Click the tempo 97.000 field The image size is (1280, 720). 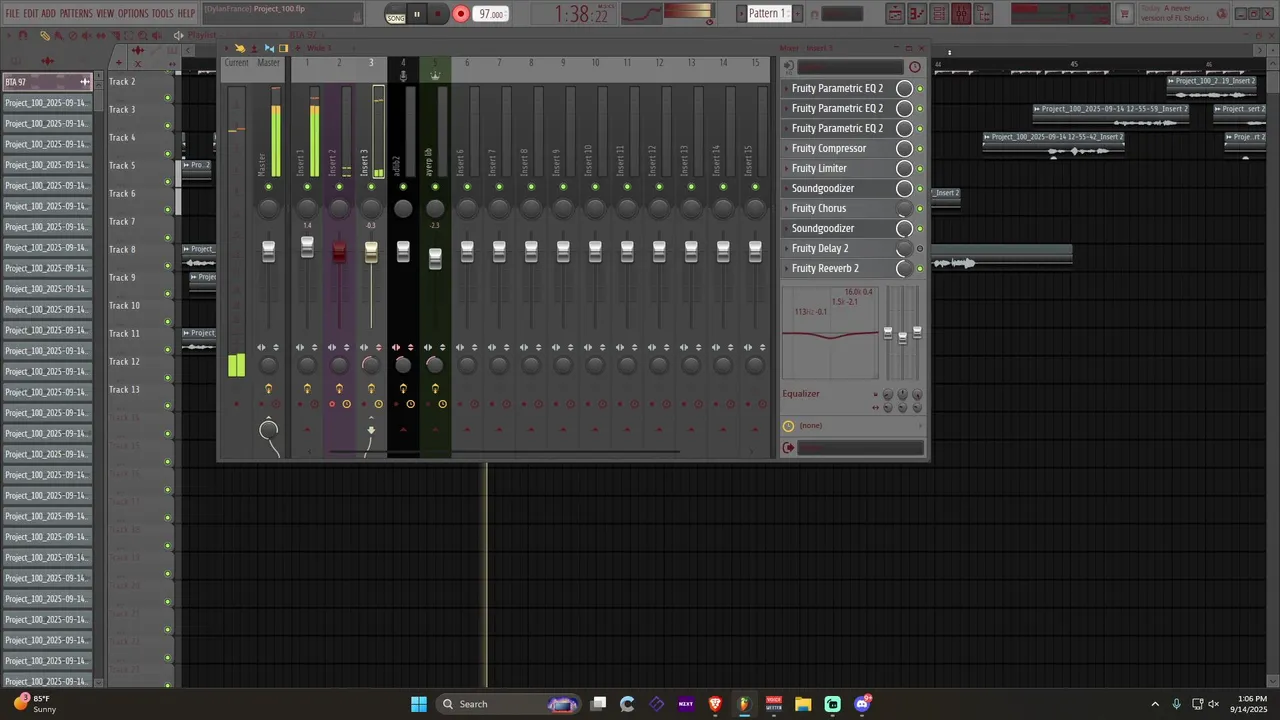[491, 14]
